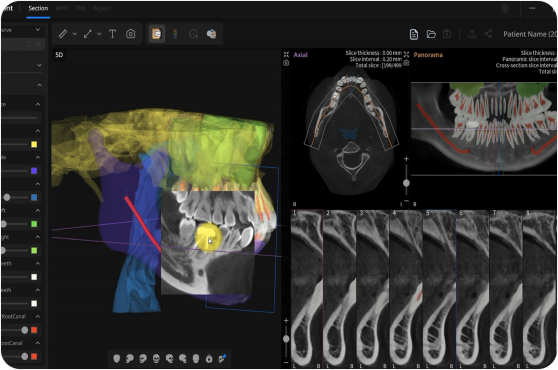
Task: Click the minus below the Axial slice slider
Action: (x=406, y=201)
